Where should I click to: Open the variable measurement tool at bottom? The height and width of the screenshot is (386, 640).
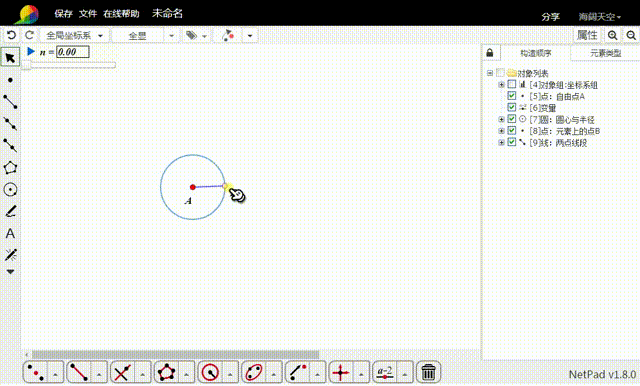[x=385, y=372]
